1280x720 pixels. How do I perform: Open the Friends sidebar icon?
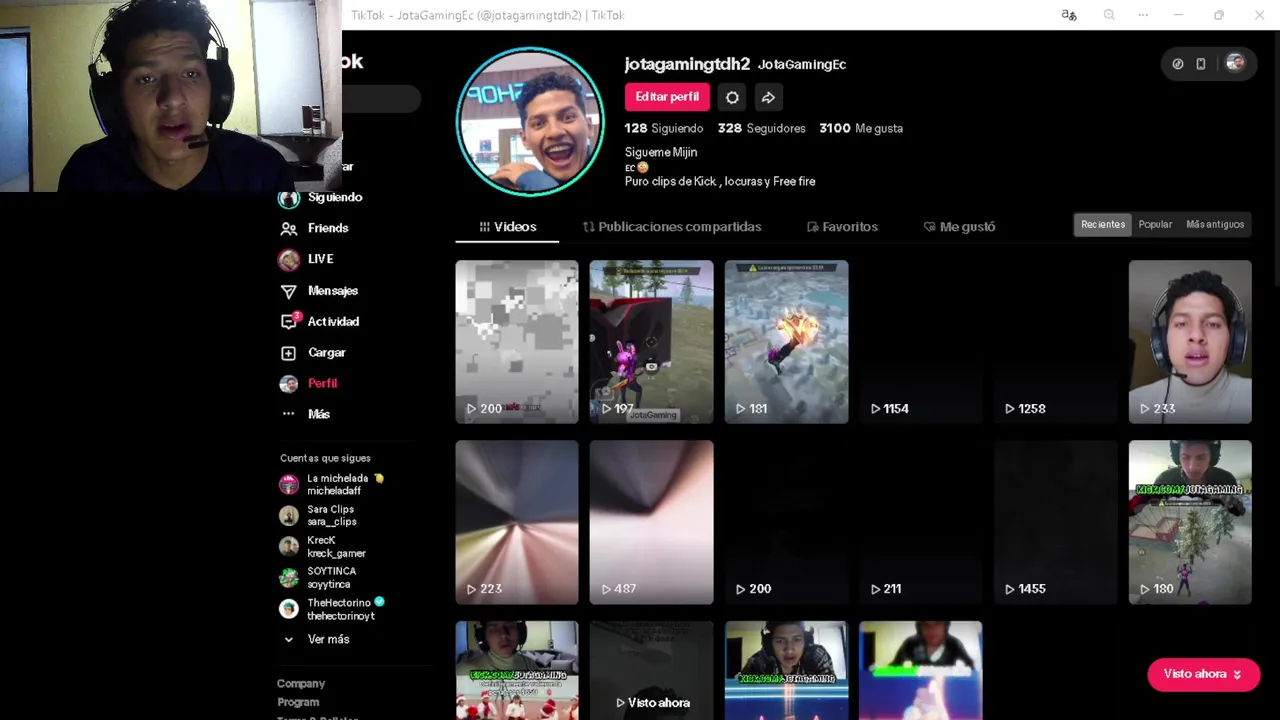click(288, 228)
